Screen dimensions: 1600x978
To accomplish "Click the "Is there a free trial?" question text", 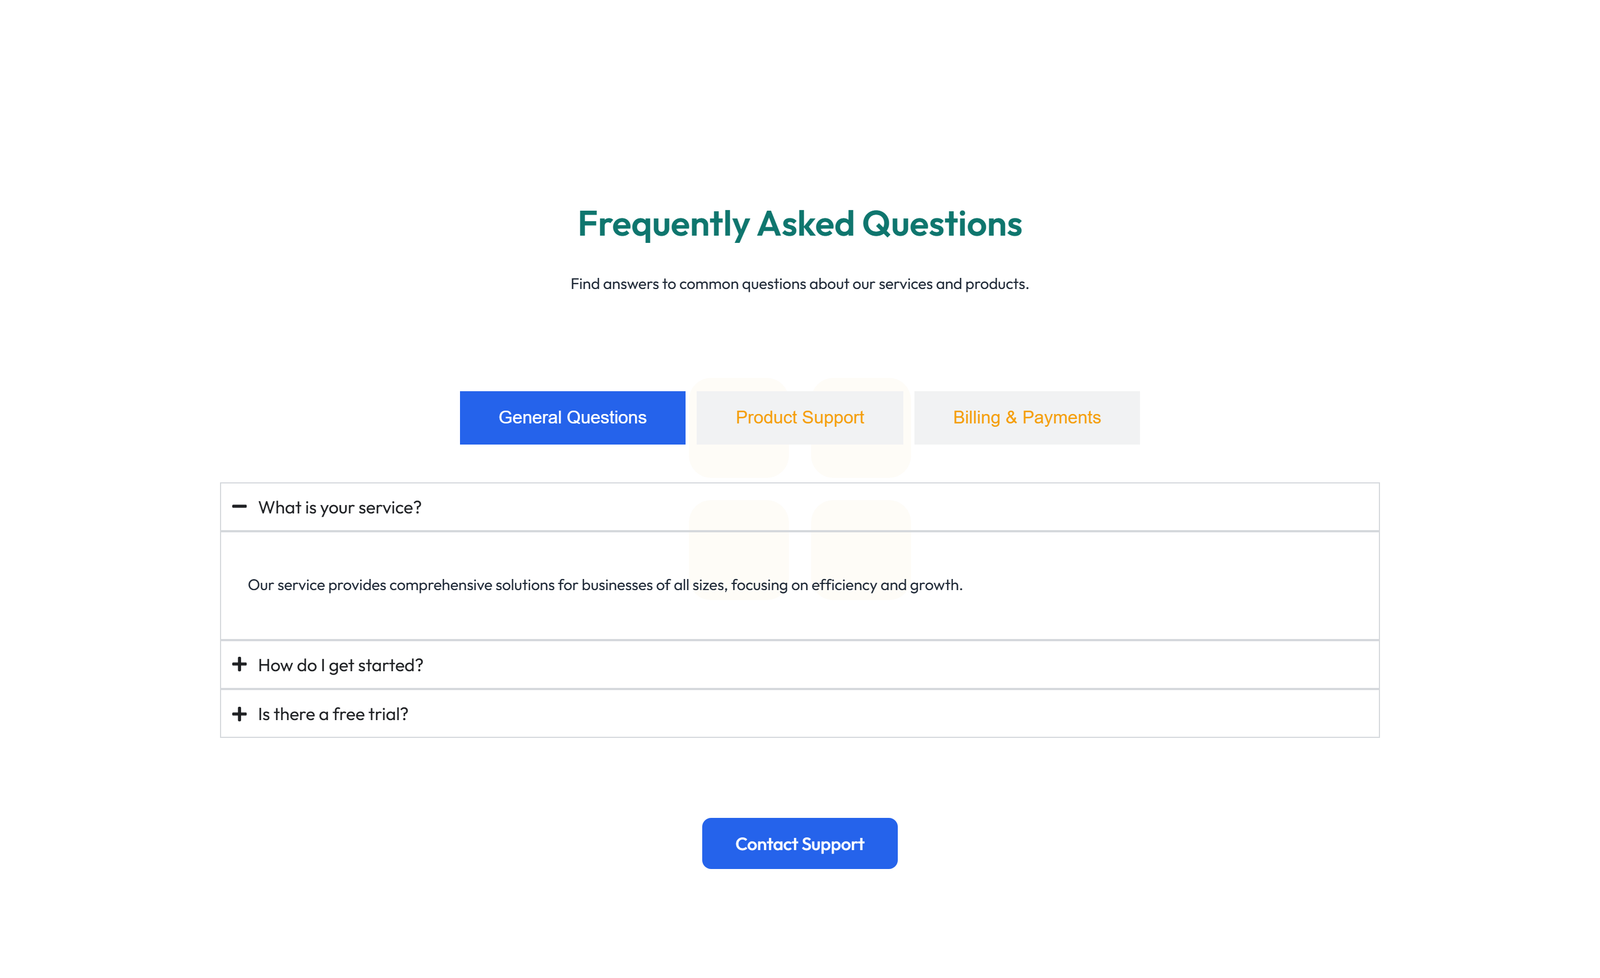I will (333, 713).
